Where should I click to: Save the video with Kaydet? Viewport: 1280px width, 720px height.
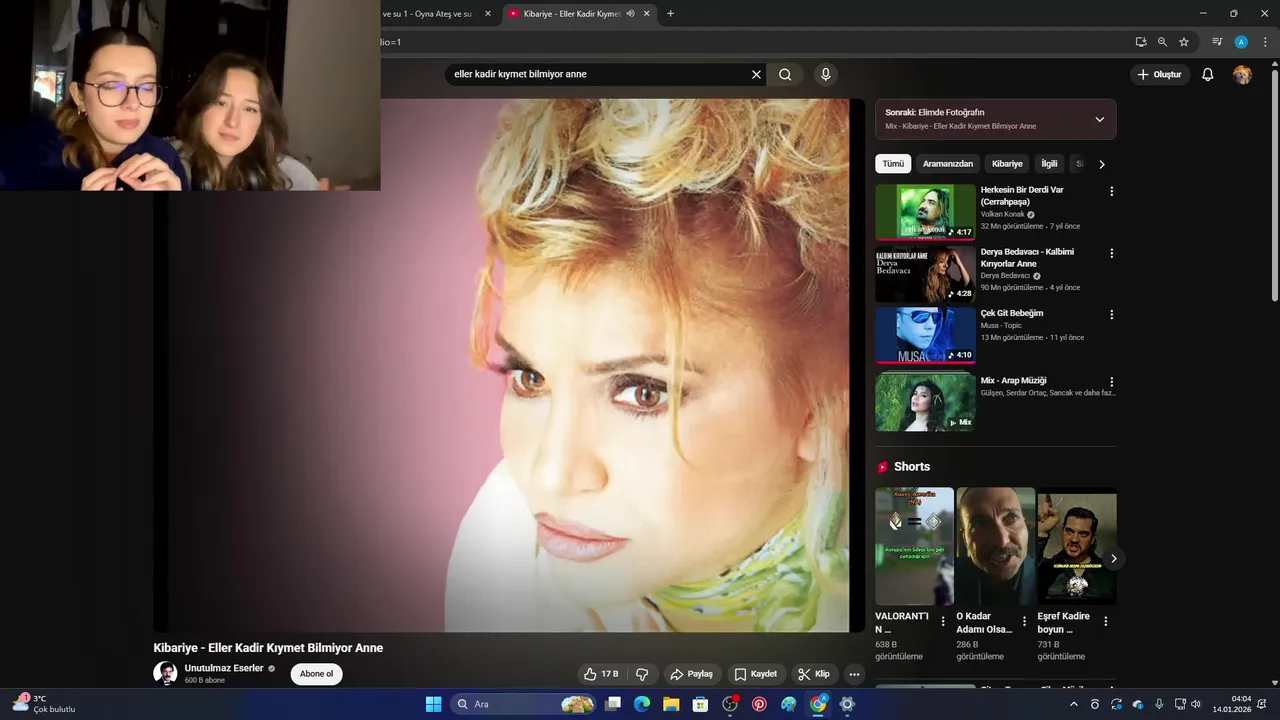click(755, 674)
